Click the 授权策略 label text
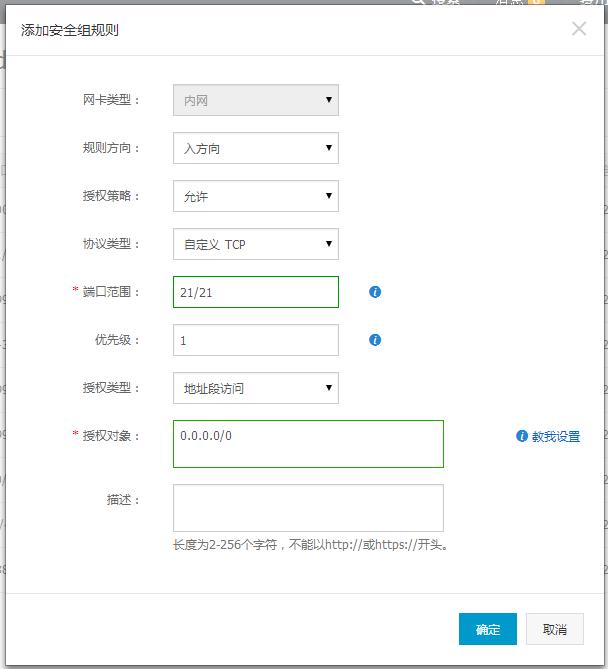Screen dimensions: 608x669 (x=111, y=196)
